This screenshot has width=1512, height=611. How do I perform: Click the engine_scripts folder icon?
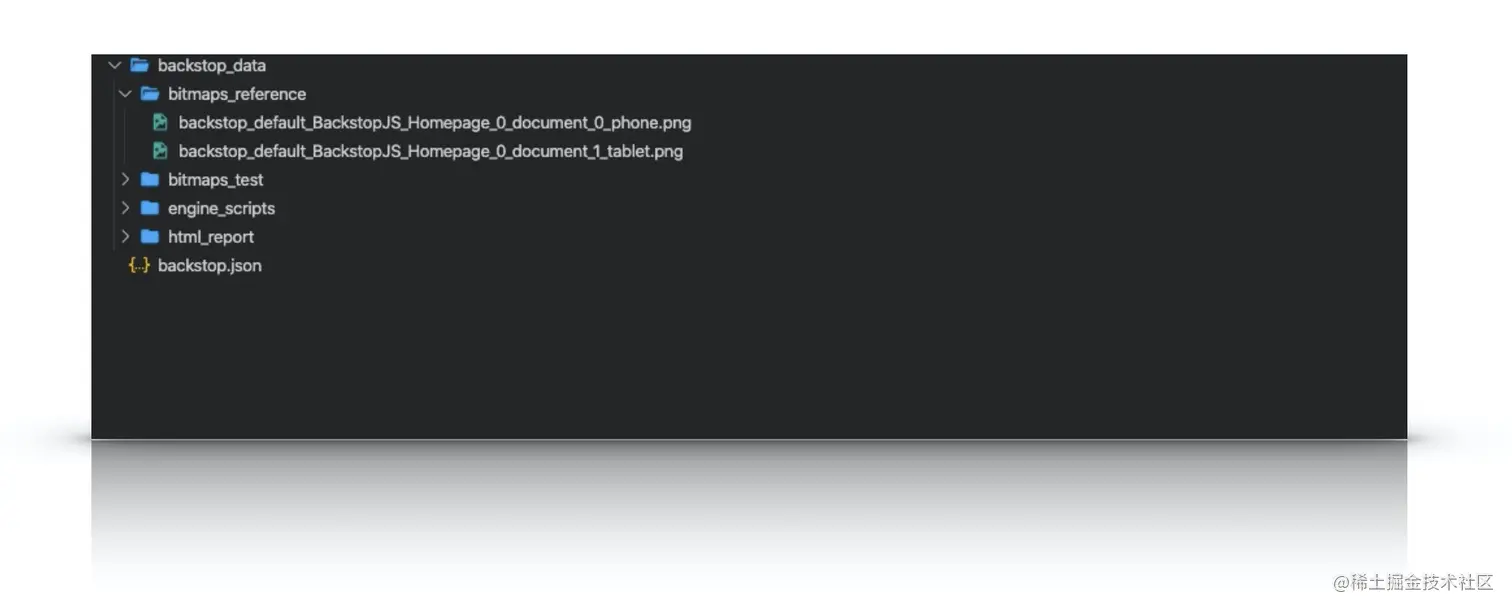pos(150,208)
